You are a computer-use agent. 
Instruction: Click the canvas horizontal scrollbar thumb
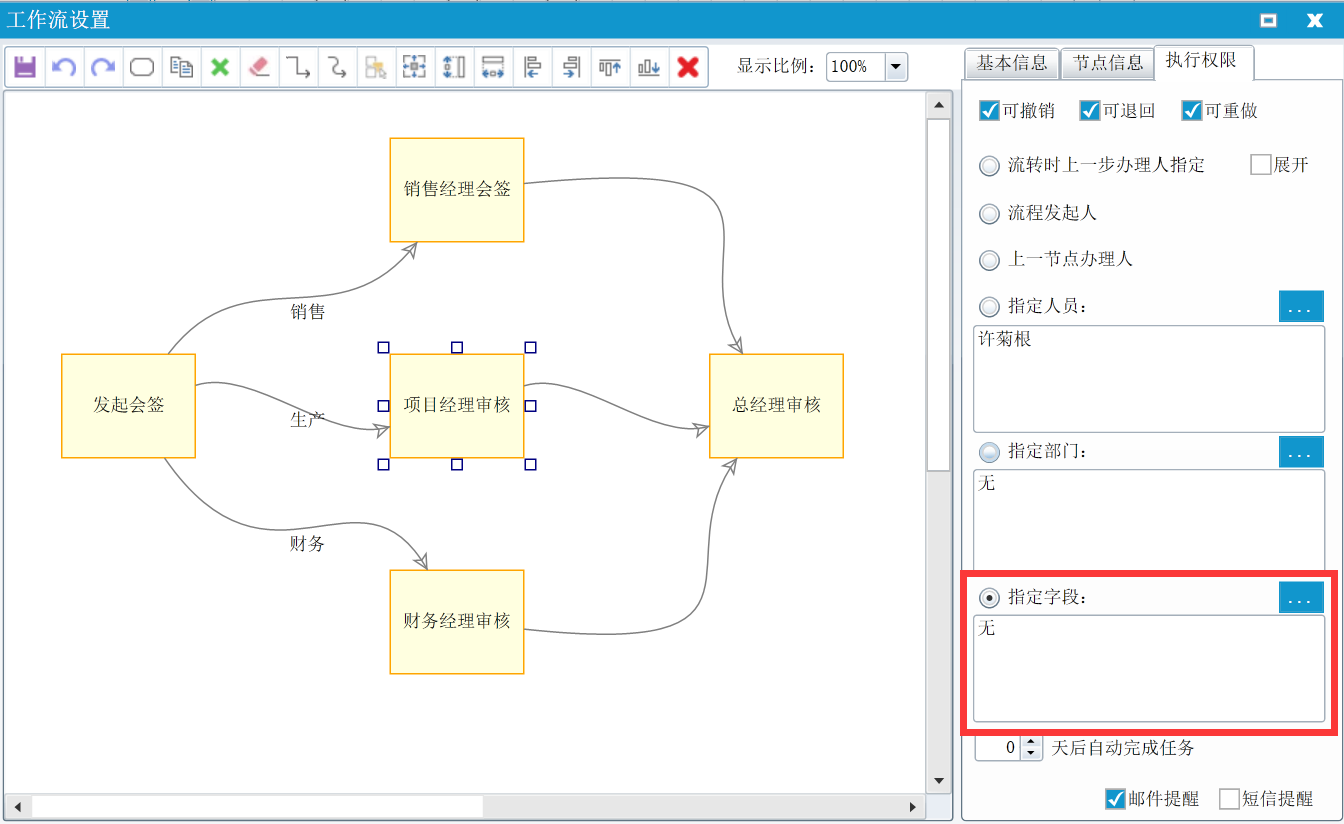(257, 806)
